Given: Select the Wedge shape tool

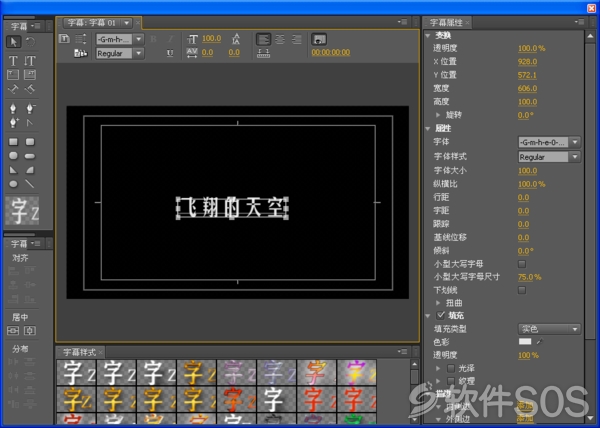Looking at the screenshot, I should click(13, 170).
